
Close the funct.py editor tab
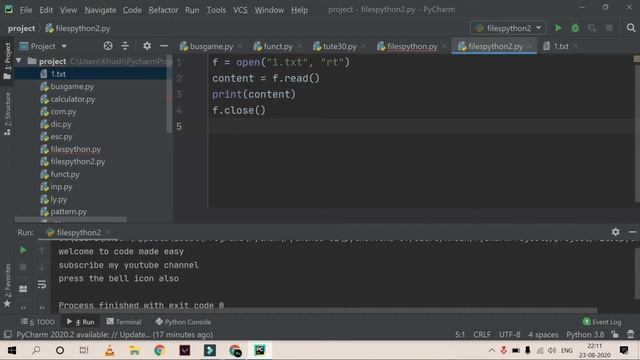299,46
